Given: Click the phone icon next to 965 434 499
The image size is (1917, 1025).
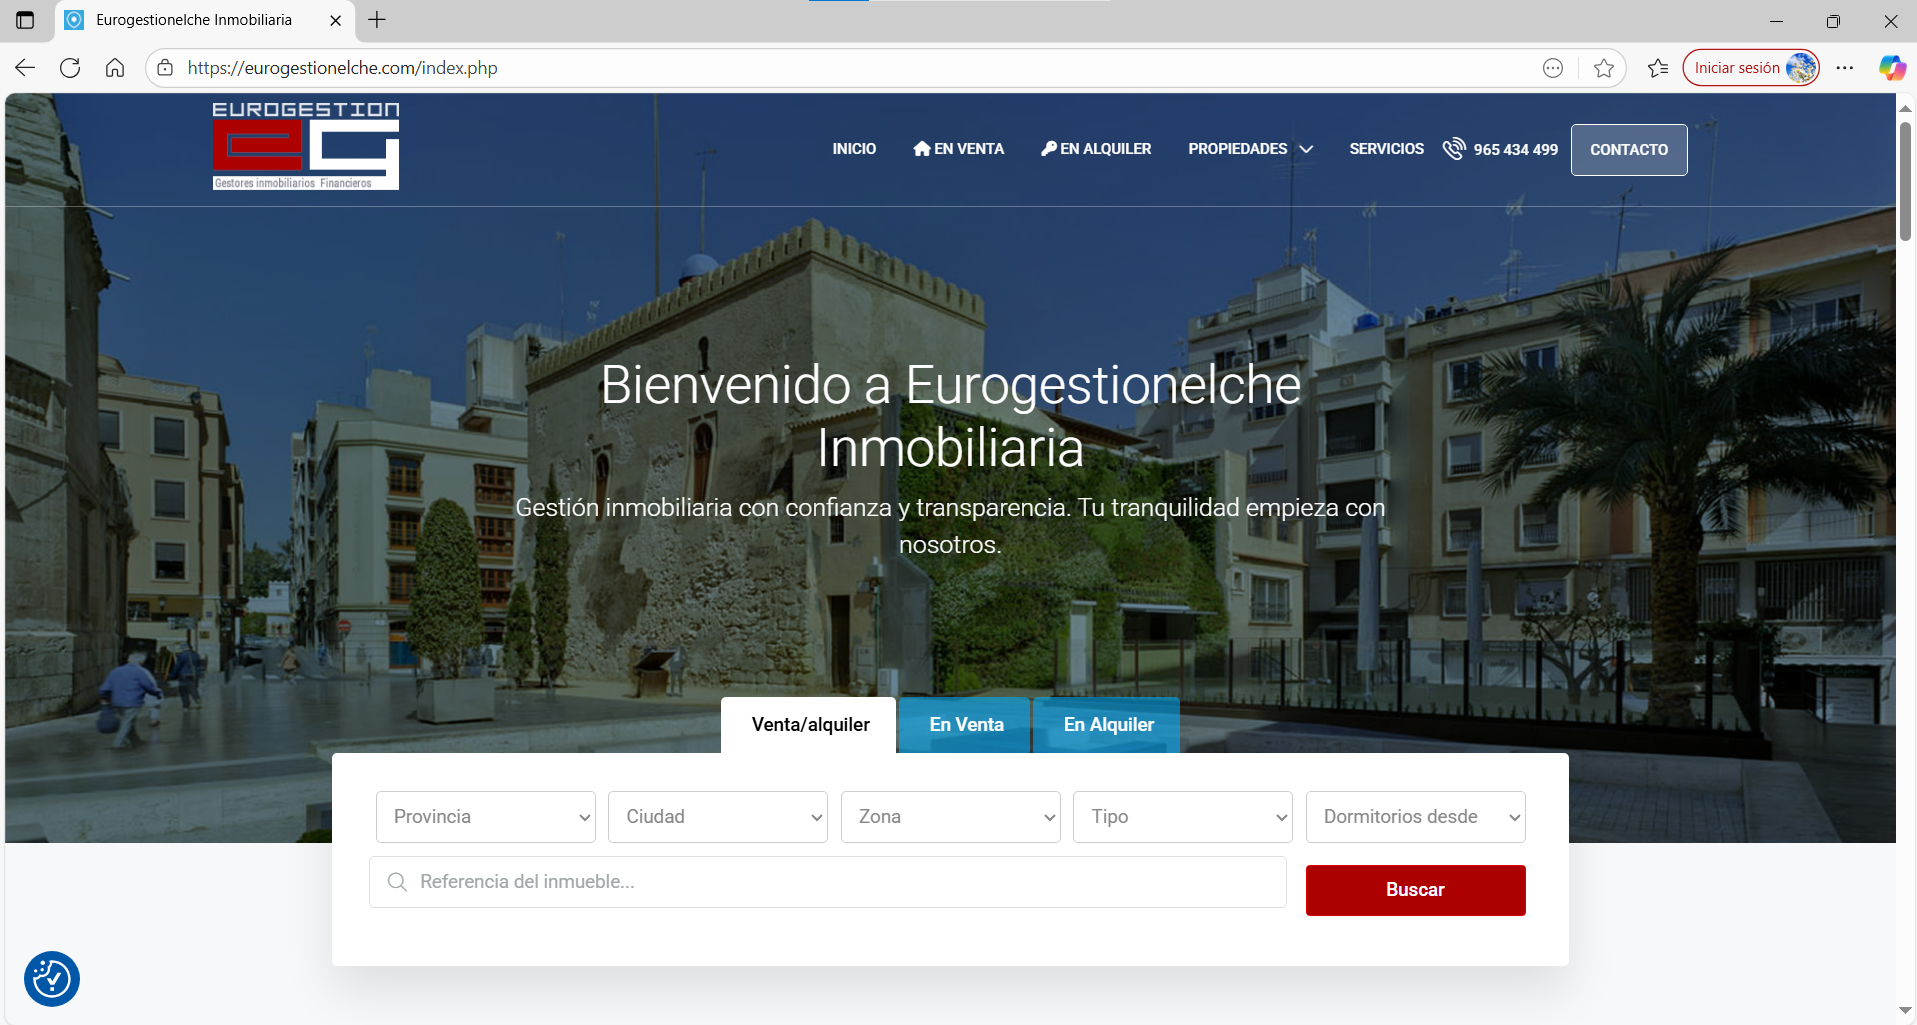Looking at the screenshot, I should click(x=1453, y=148).
